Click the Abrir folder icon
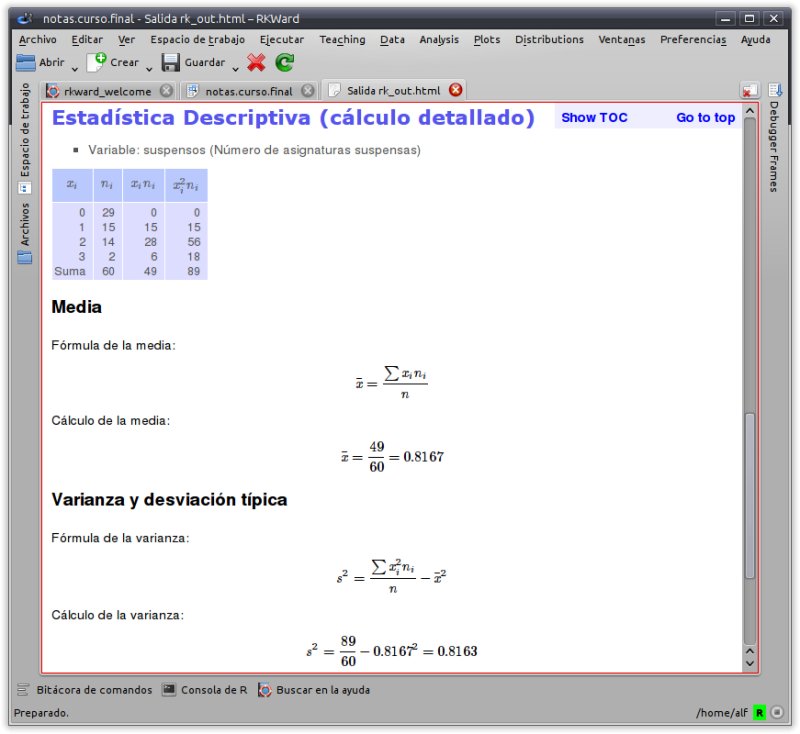Image resolution: width=800 pixels, height=734 pixels. click(26, 63)
